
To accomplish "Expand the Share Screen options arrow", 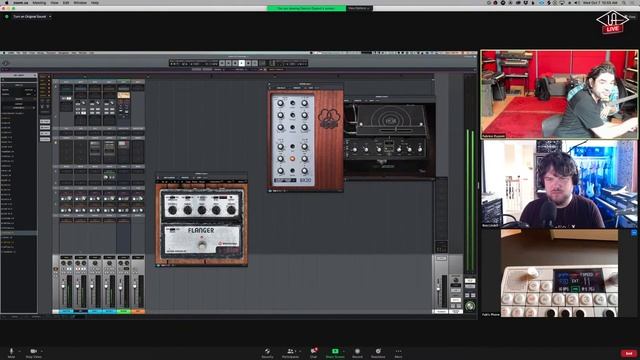I will coord(344,351).
